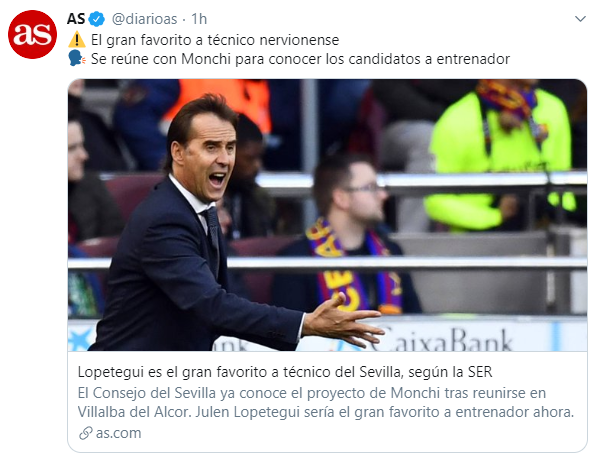The height and width of the screenshot is (456, 597).
Task: Click the card description about Consejo del Sevilla
Action: (326, 402)
